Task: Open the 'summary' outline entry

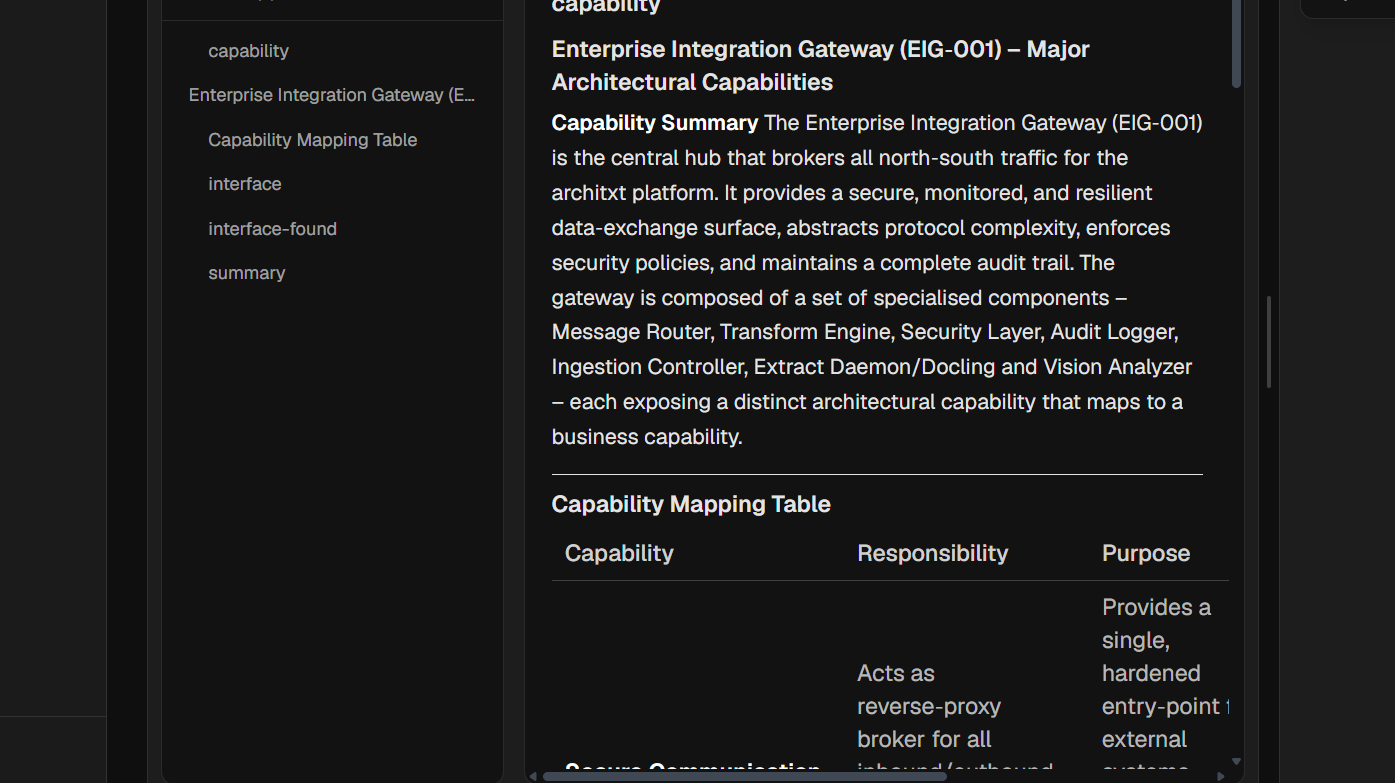Action: pos(246,273)
